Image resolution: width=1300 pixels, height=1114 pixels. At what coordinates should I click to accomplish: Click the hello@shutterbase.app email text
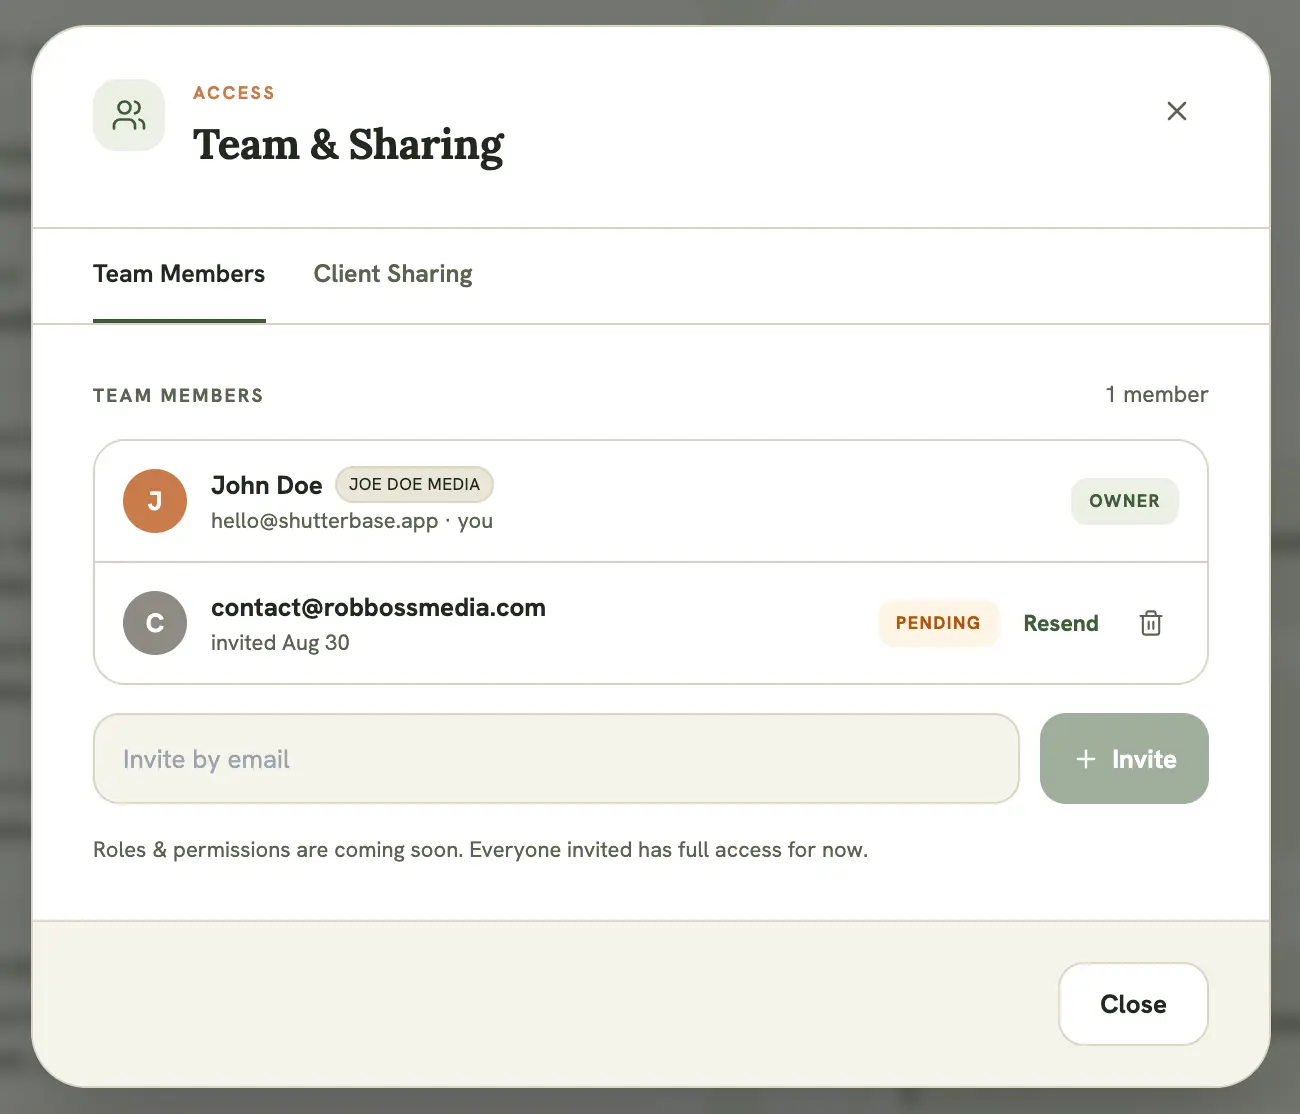[325, 521]
